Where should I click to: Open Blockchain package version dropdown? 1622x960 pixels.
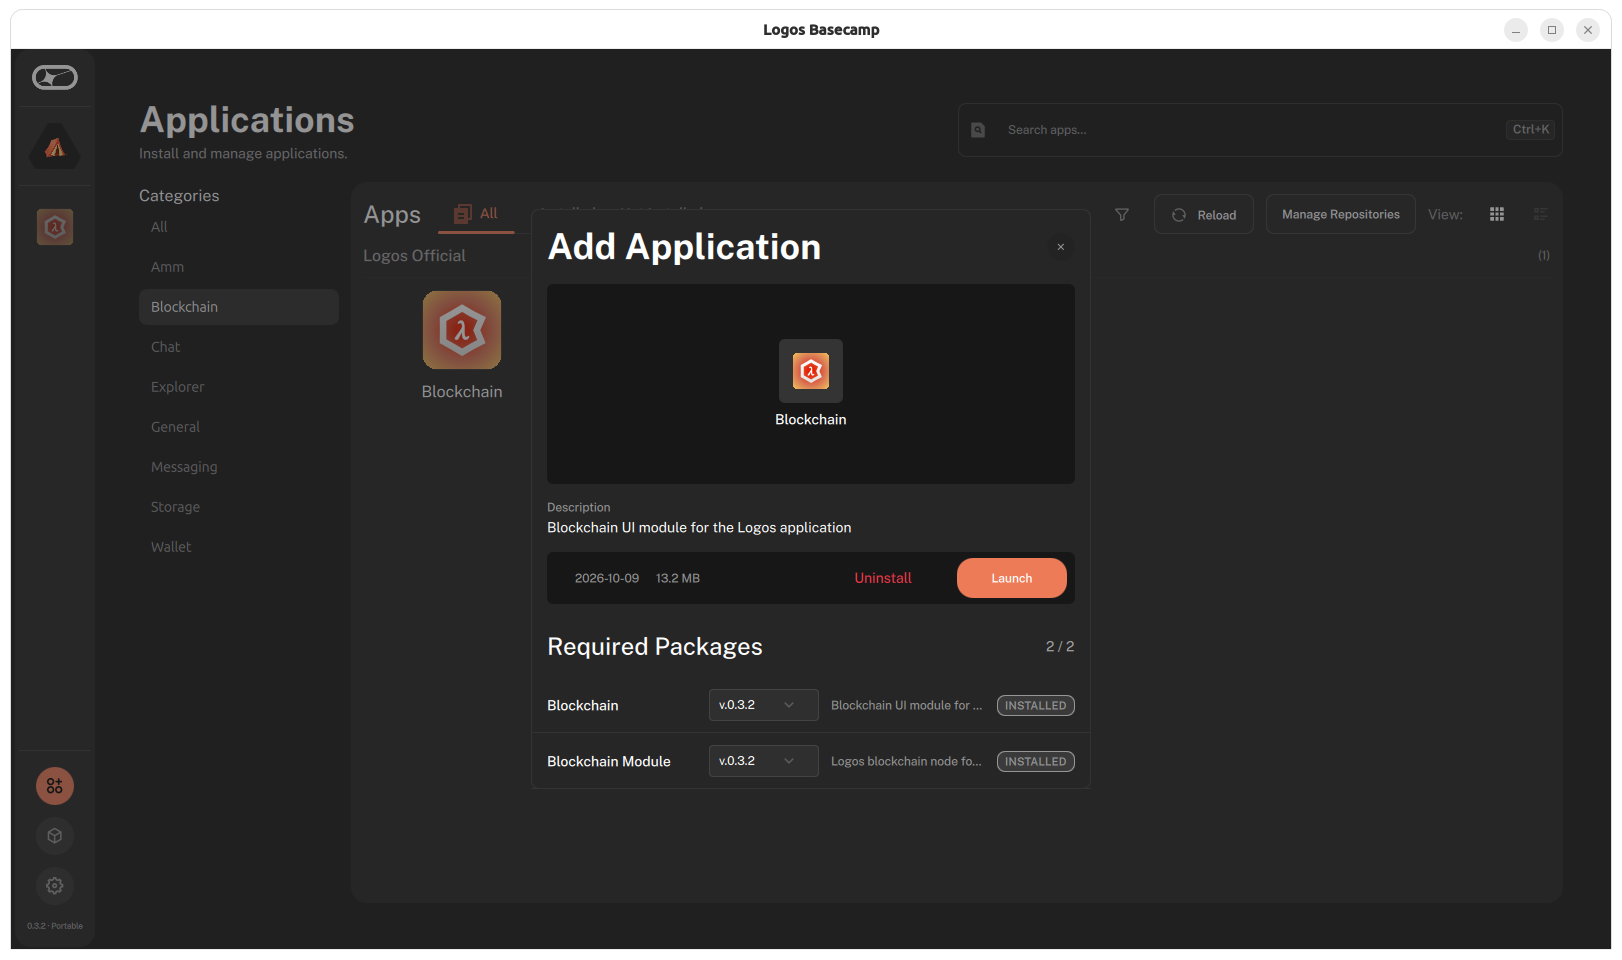(x=764, y=705)
